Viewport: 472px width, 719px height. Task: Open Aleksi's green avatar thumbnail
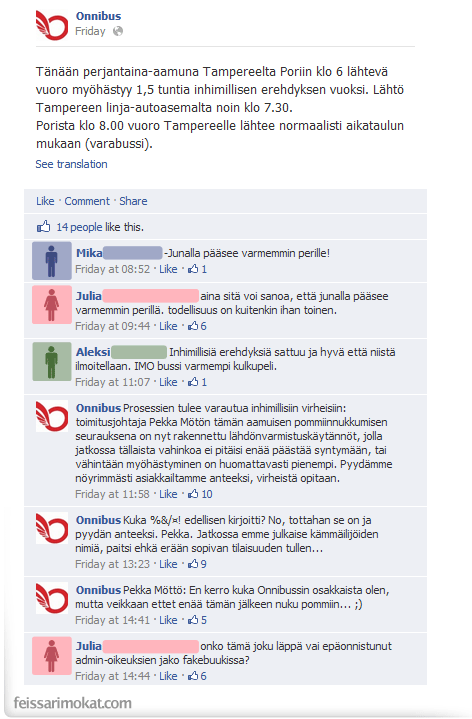(x=52, y=361)
